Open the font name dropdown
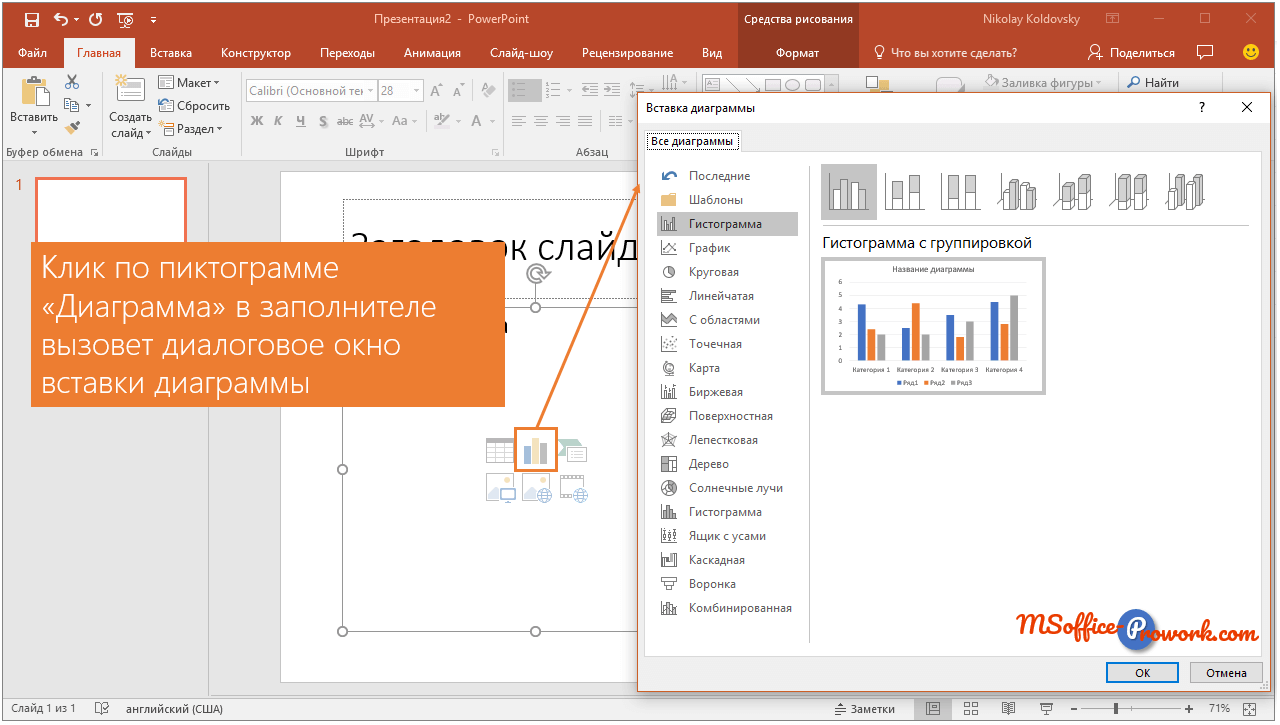 (370, 91)
